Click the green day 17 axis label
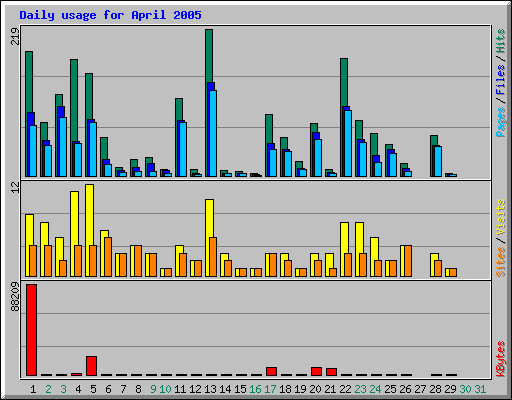Viewport: 512px width, 400px height. tap(270, 389)
